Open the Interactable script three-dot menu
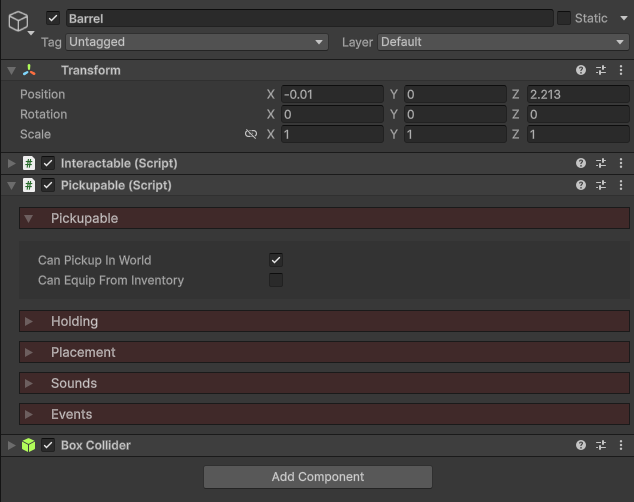The height and width of the screenshot is (502, 634). tap(621, 164)
